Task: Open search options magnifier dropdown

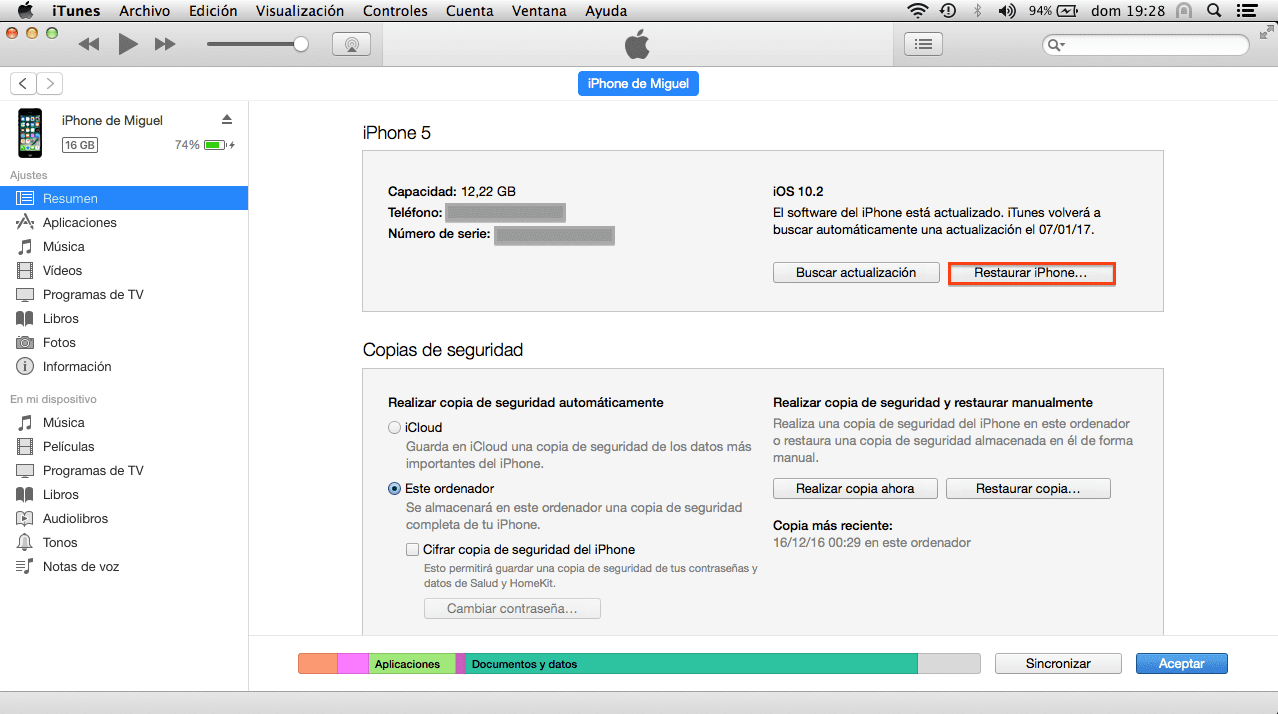Action: click(1056, 45)
